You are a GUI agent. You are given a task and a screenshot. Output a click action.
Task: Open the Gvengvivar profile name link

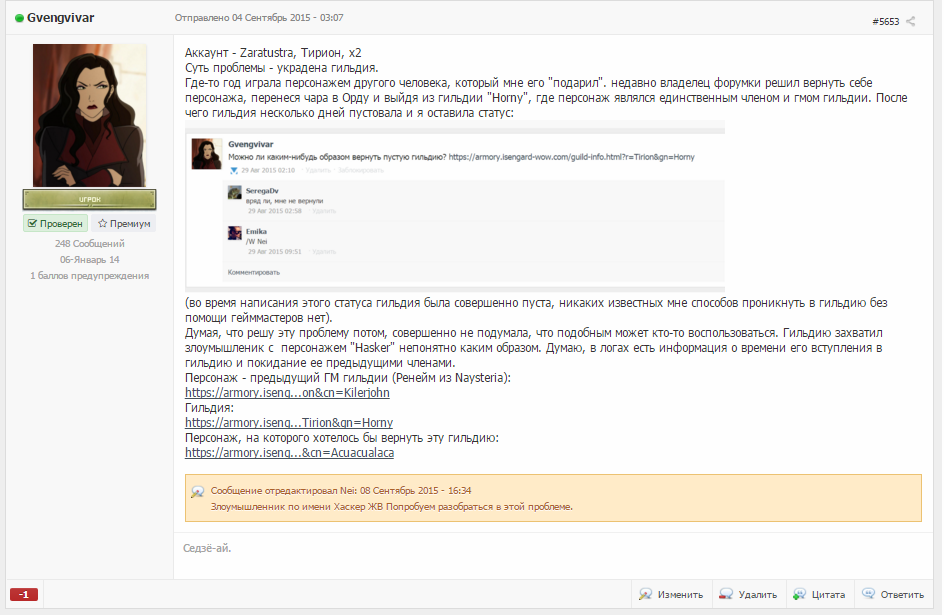pos(60,18)
